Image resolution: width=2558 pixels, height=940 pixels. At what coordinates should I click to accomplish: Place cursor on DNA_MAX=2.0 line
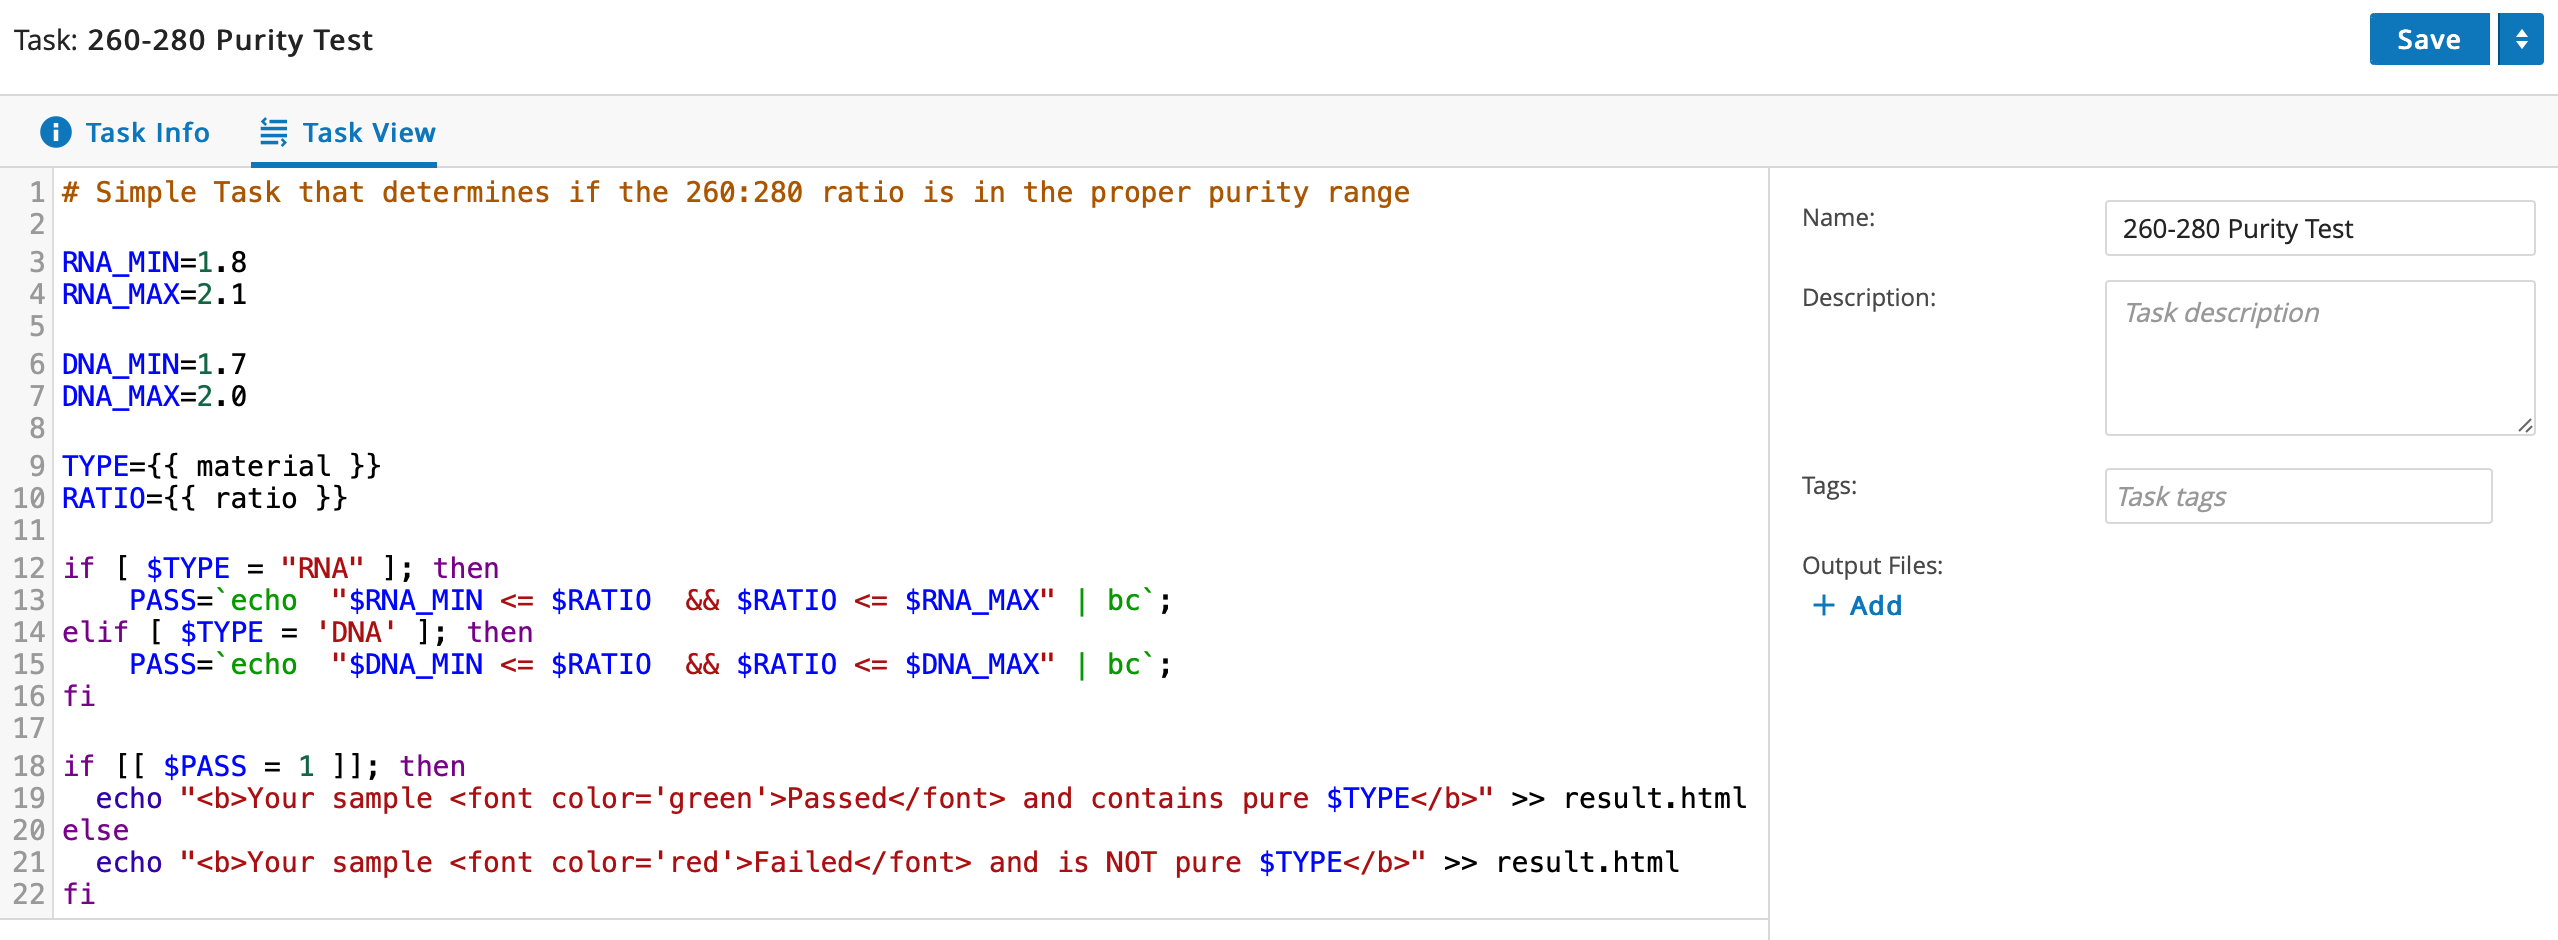(x=154, y=396)
